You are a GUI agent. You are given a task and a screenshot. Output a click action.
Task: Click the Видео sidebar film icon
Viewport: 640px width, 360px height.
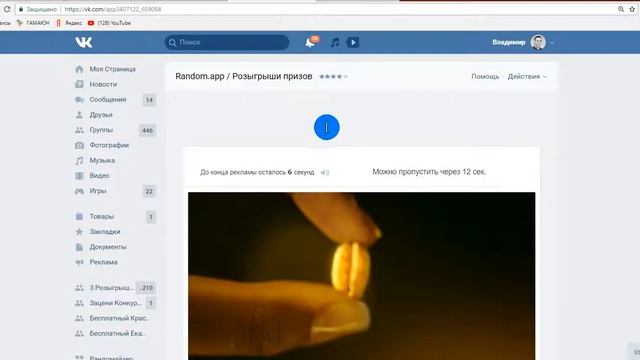pyautogui.click(x=79, y=176)
